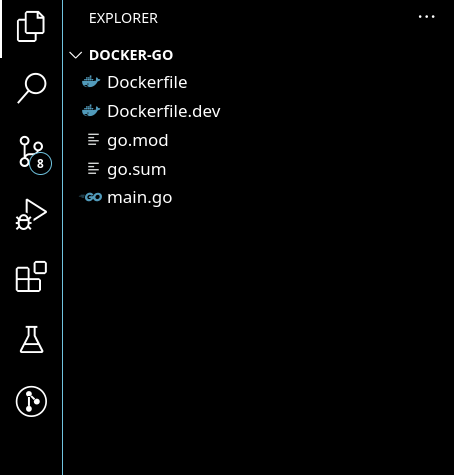
Task: Open the Search view
Action: pos(32,88)
